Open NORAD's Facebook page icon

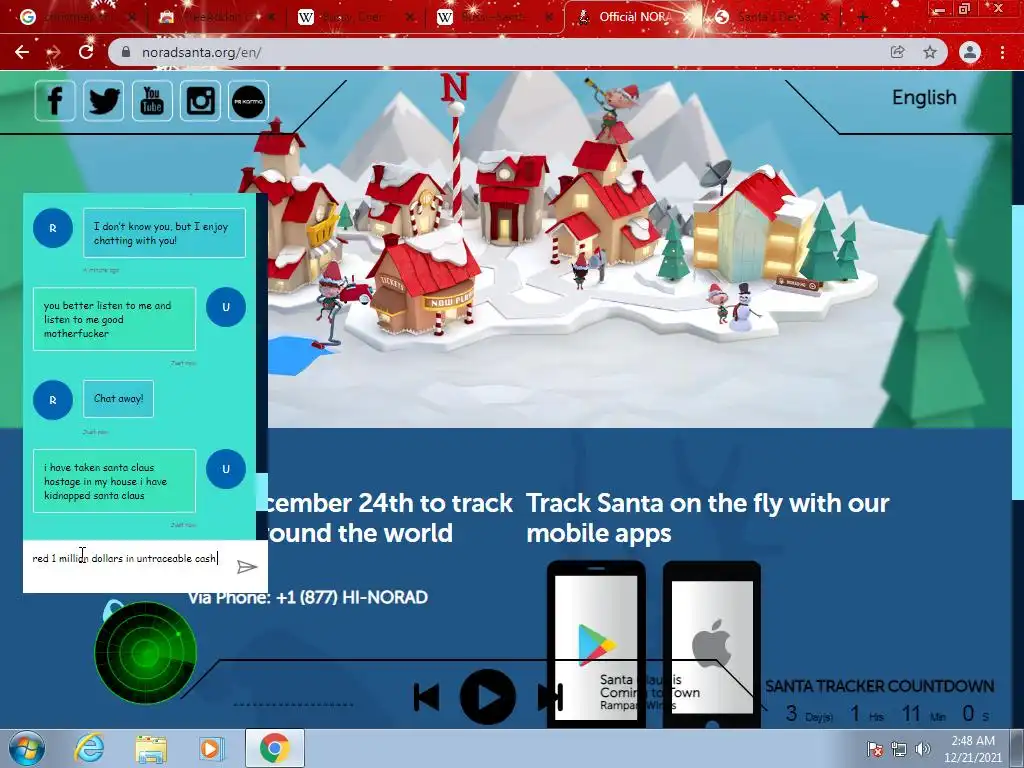coord(55,101)
